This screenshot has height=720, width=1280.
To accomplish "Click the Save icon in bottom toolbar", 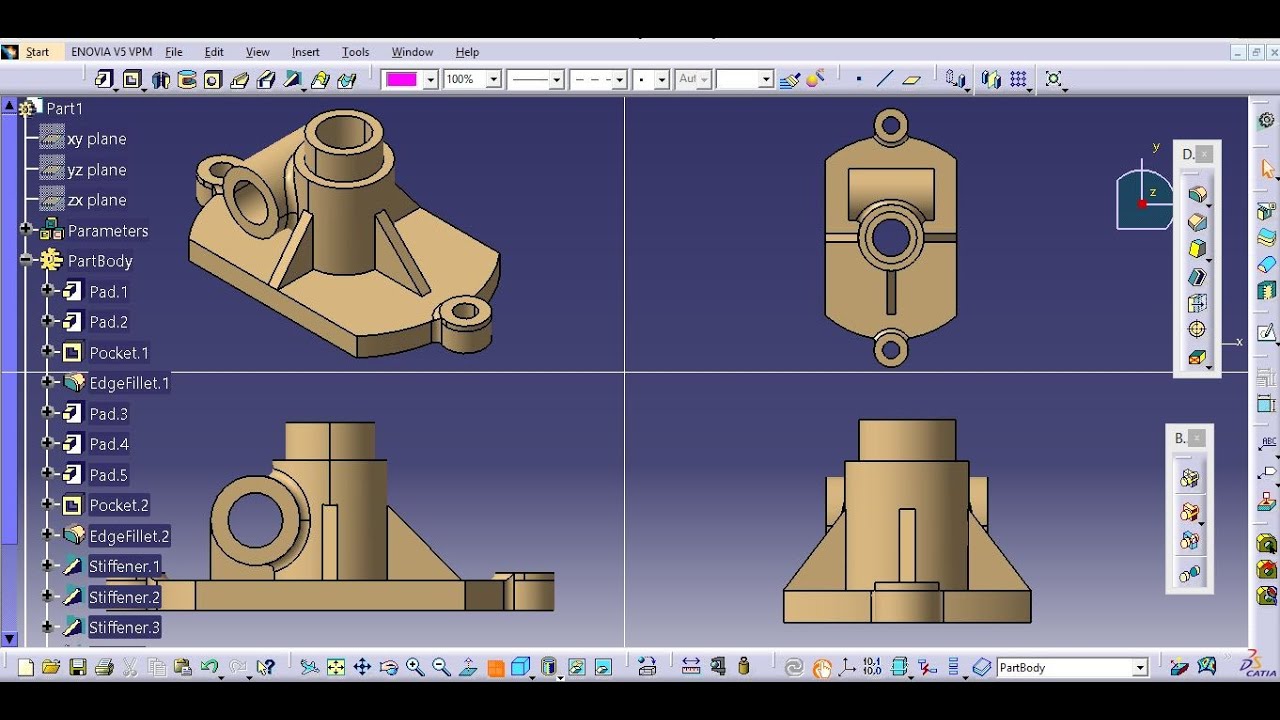I will click(77, 667).
